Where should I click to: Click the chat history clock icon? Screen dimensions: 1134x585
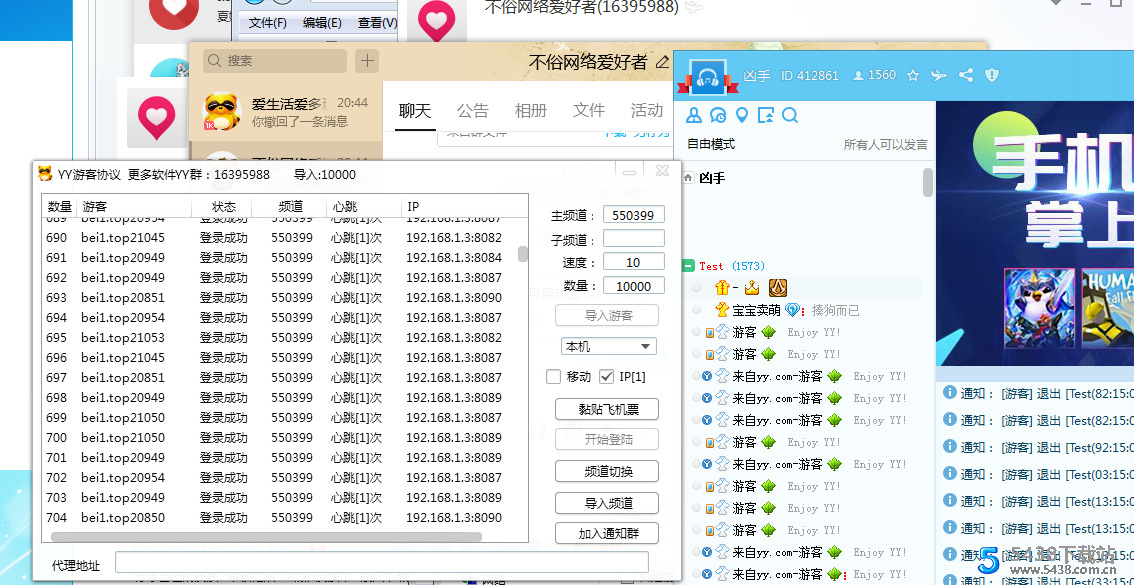(717, 115)
